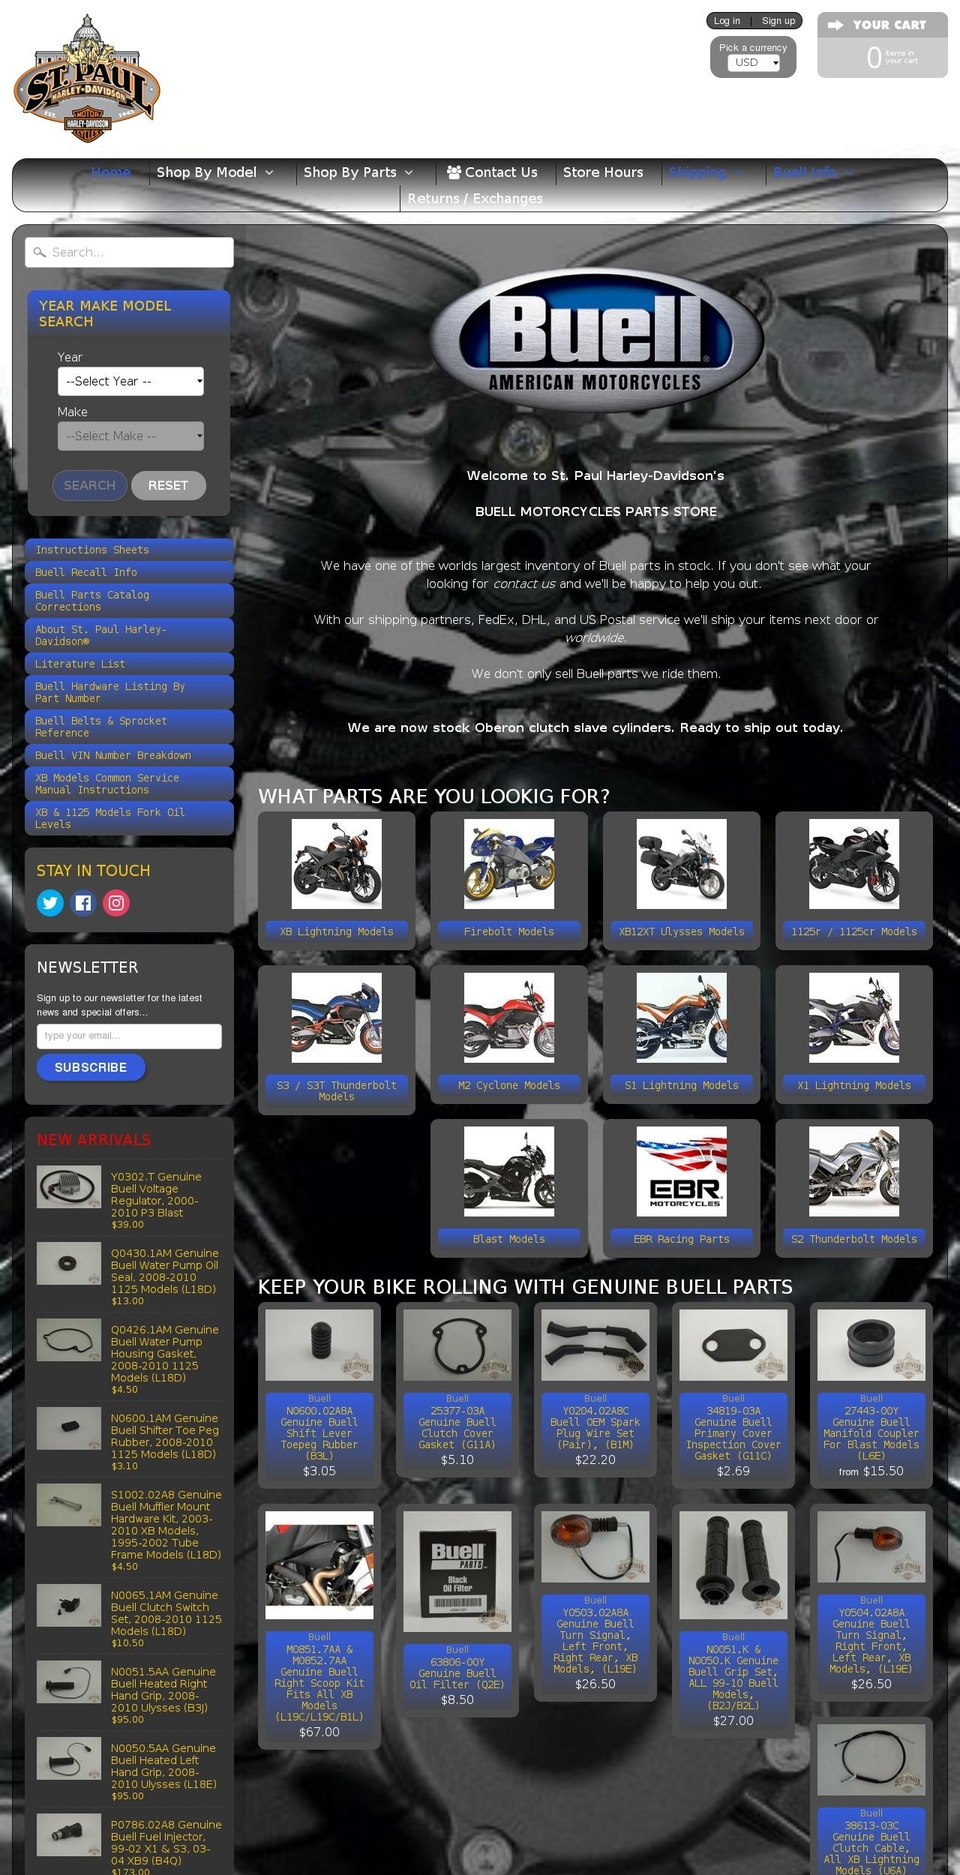
Task: Open the Spark Plug Wire Set image
Action: (x=595, y=1346)
